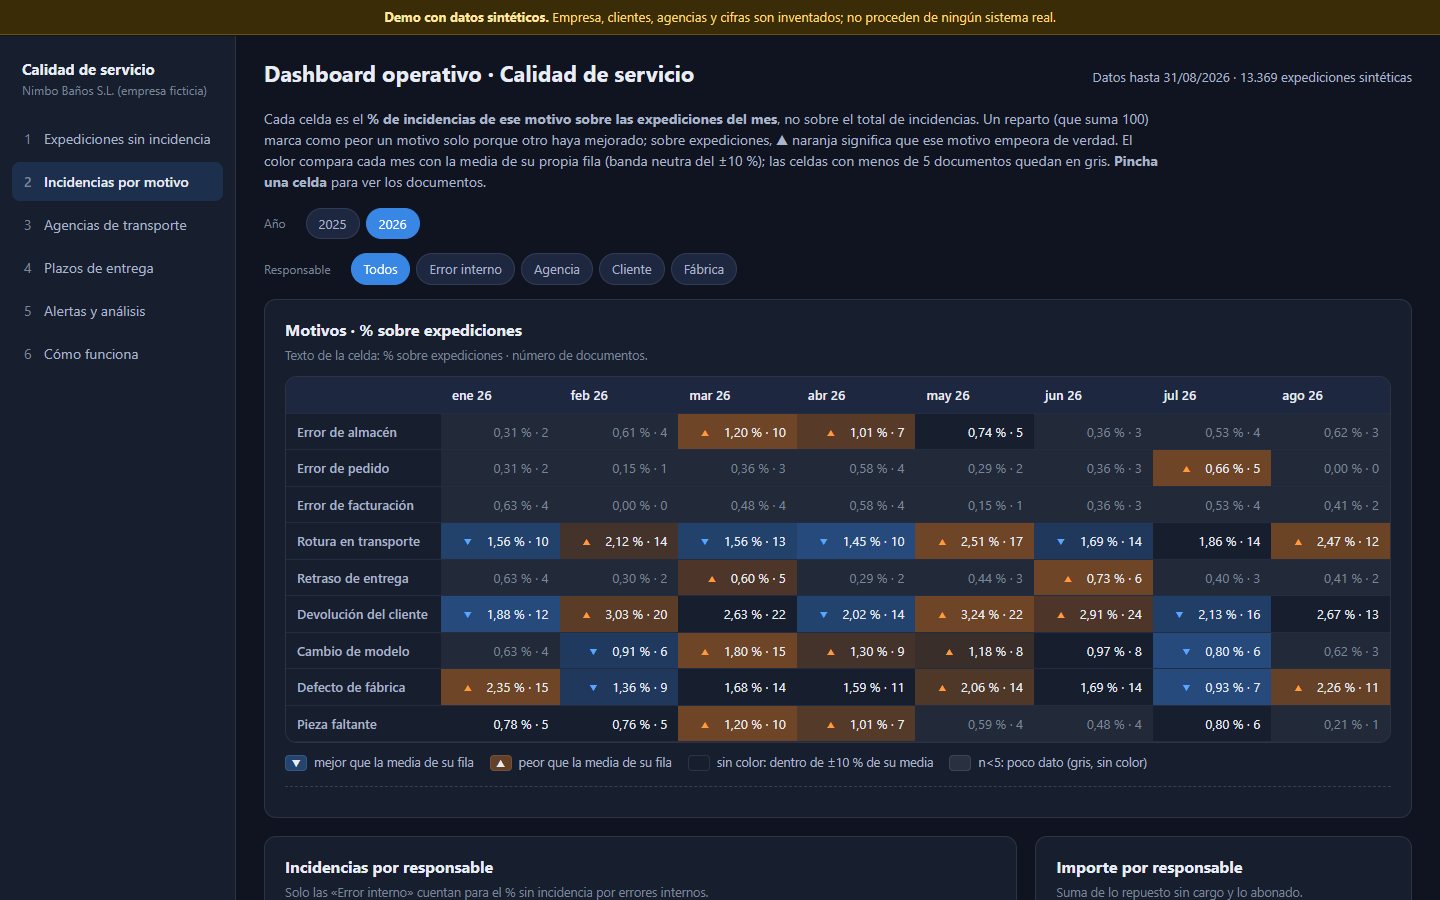This screenshot has width=1440, height=900.
Task: Open Error de almacén may 26 cell '0,74 % · 5'
Action: pyautogui.click(x=974, y=432)
